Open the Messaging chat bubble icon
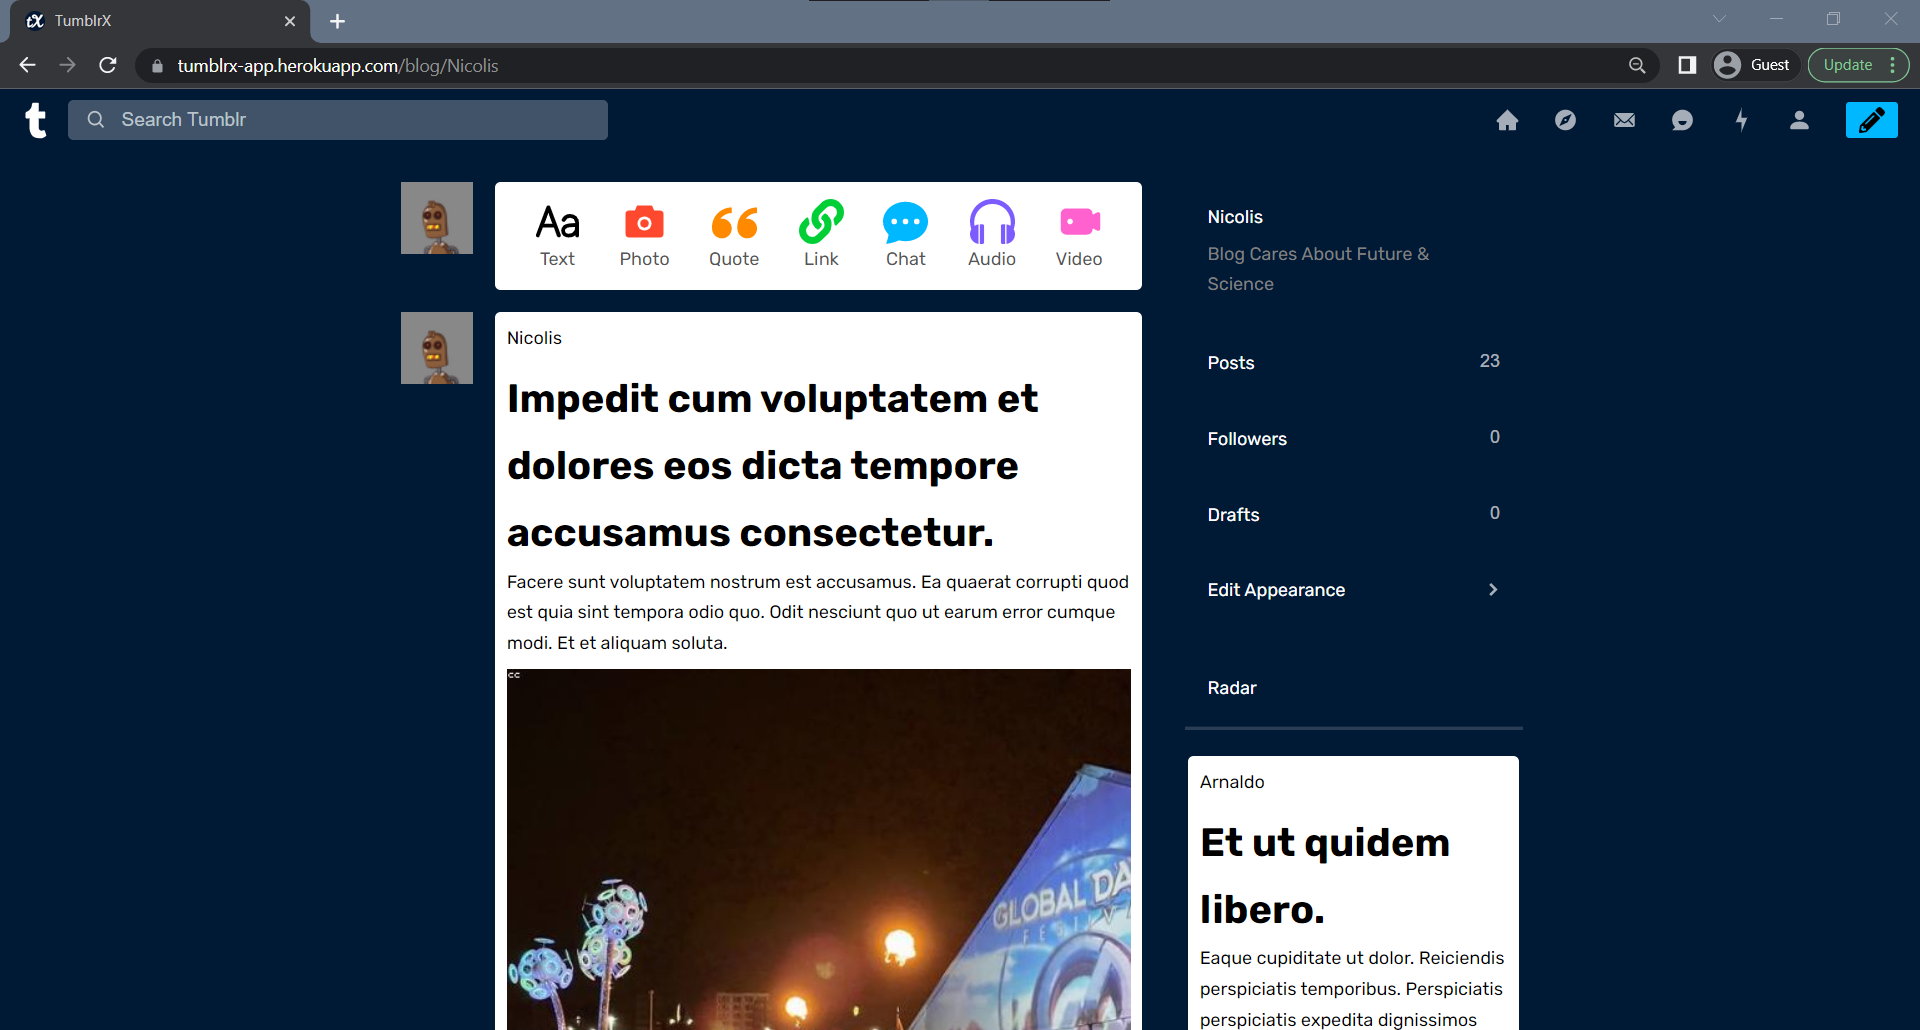1920x1030 pixels. click(1682, 120)
